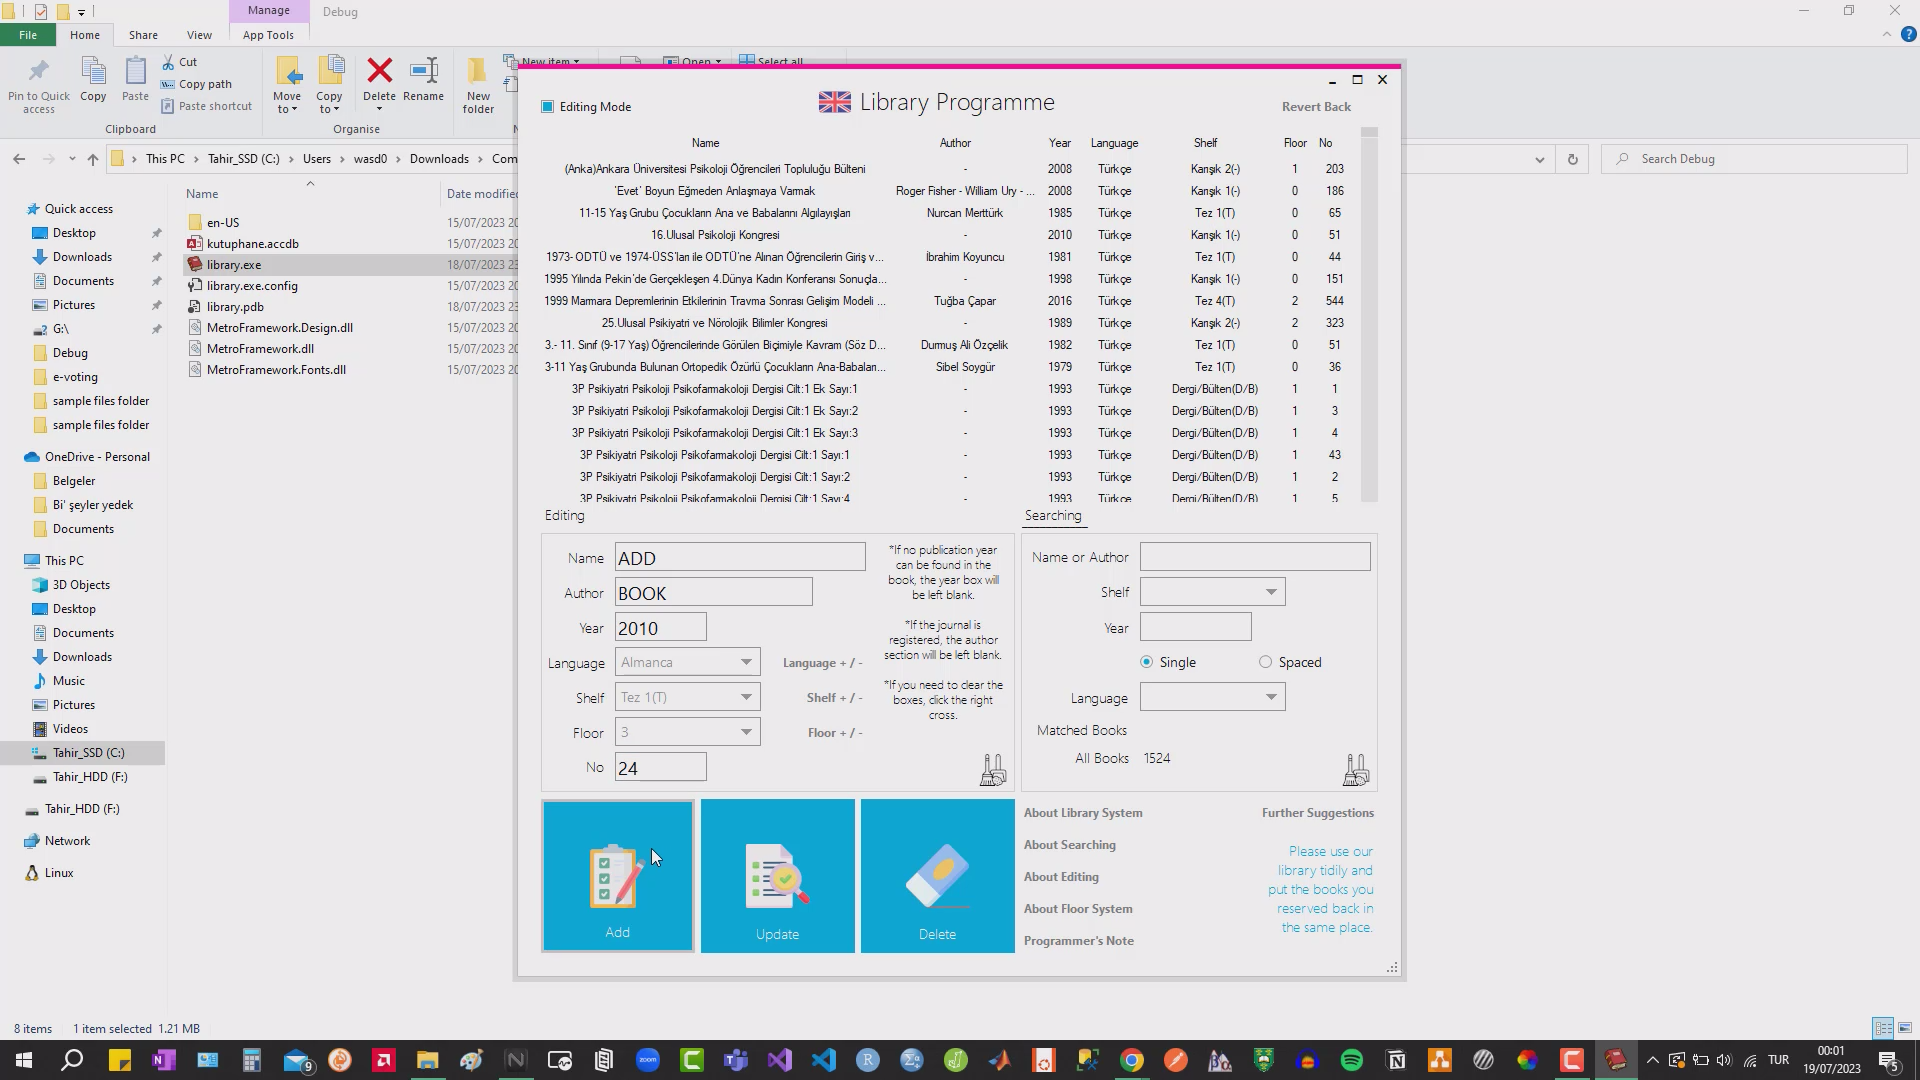Switch to the View ribbon tab
The image size is (1920, 1080).
coord(199,35)
